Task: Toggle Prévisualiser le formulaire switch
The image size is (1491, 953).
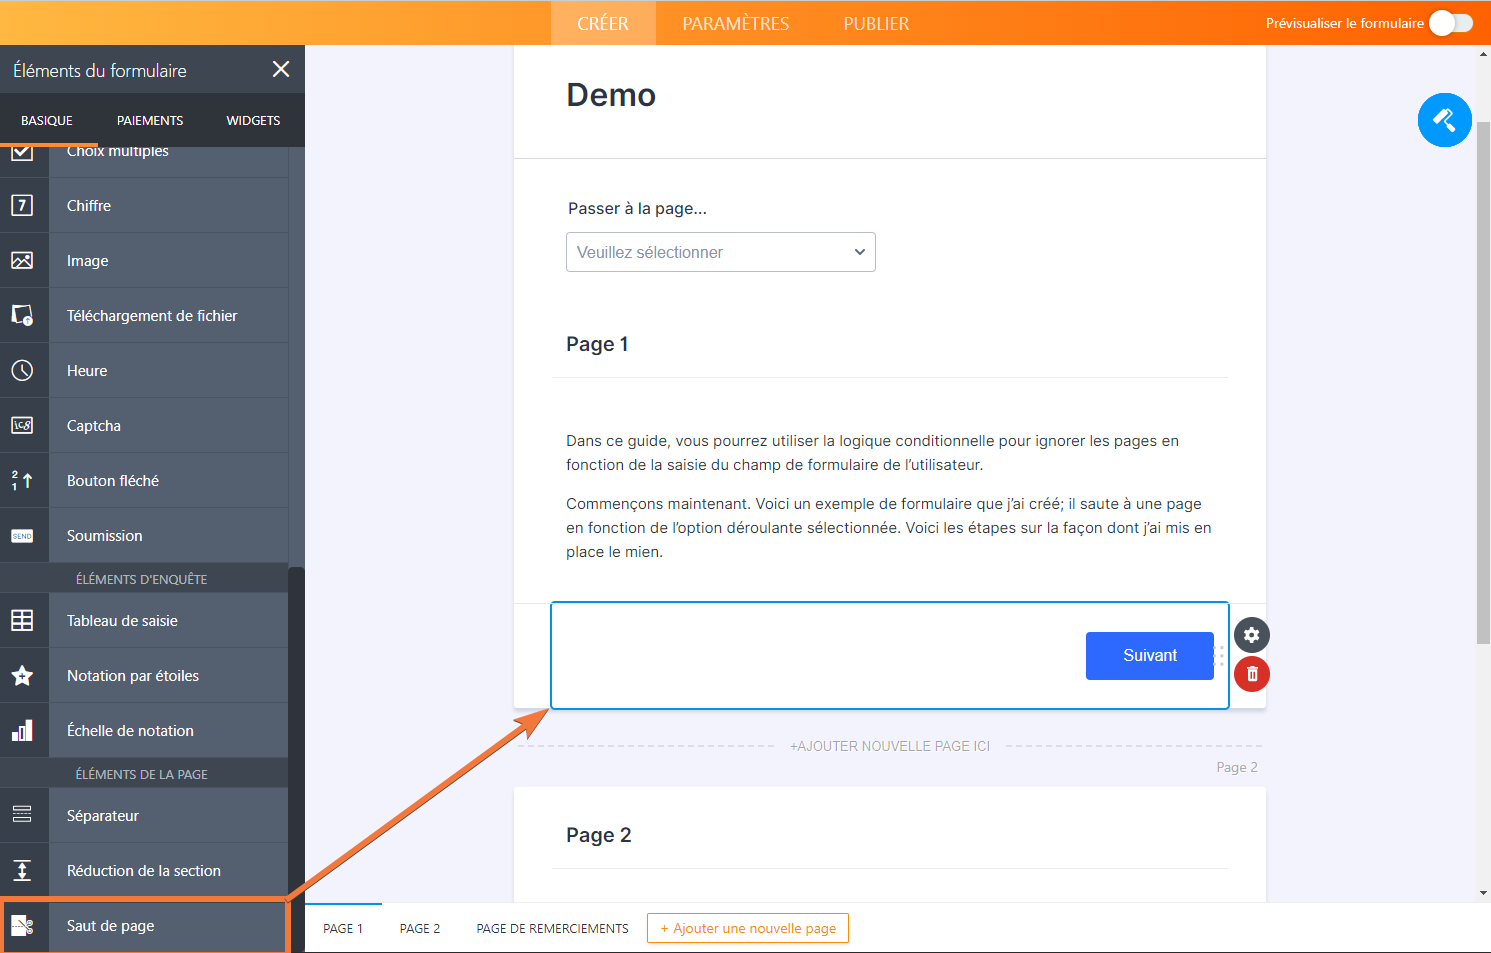Action: pyautogui.click(x=1450, y=23)
